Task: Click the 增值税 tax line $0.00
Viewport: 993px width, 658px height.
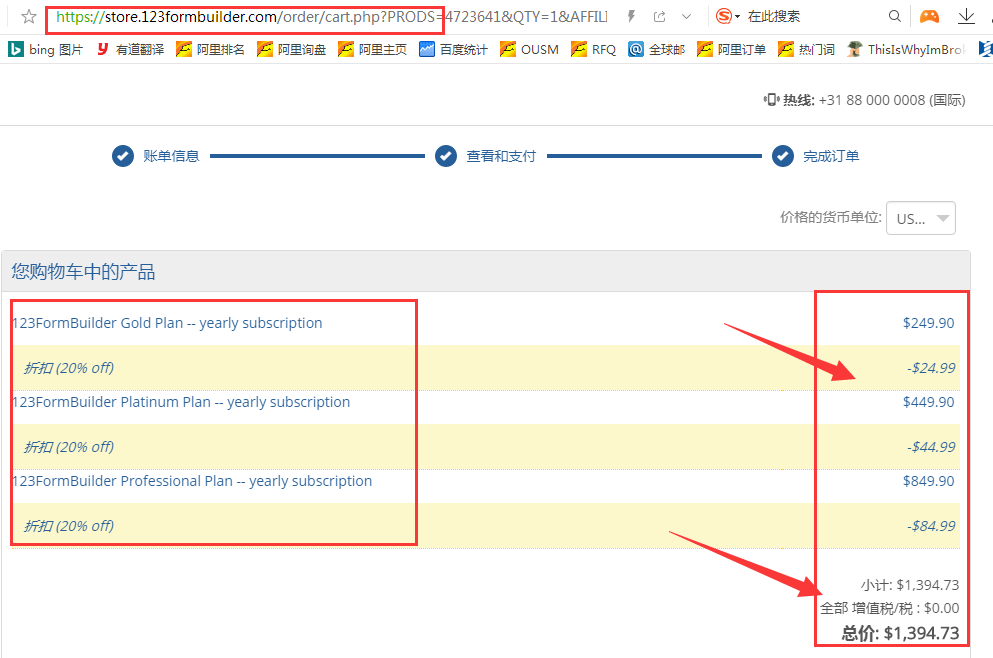Action: pyautogui.click(x=890, y=608)
